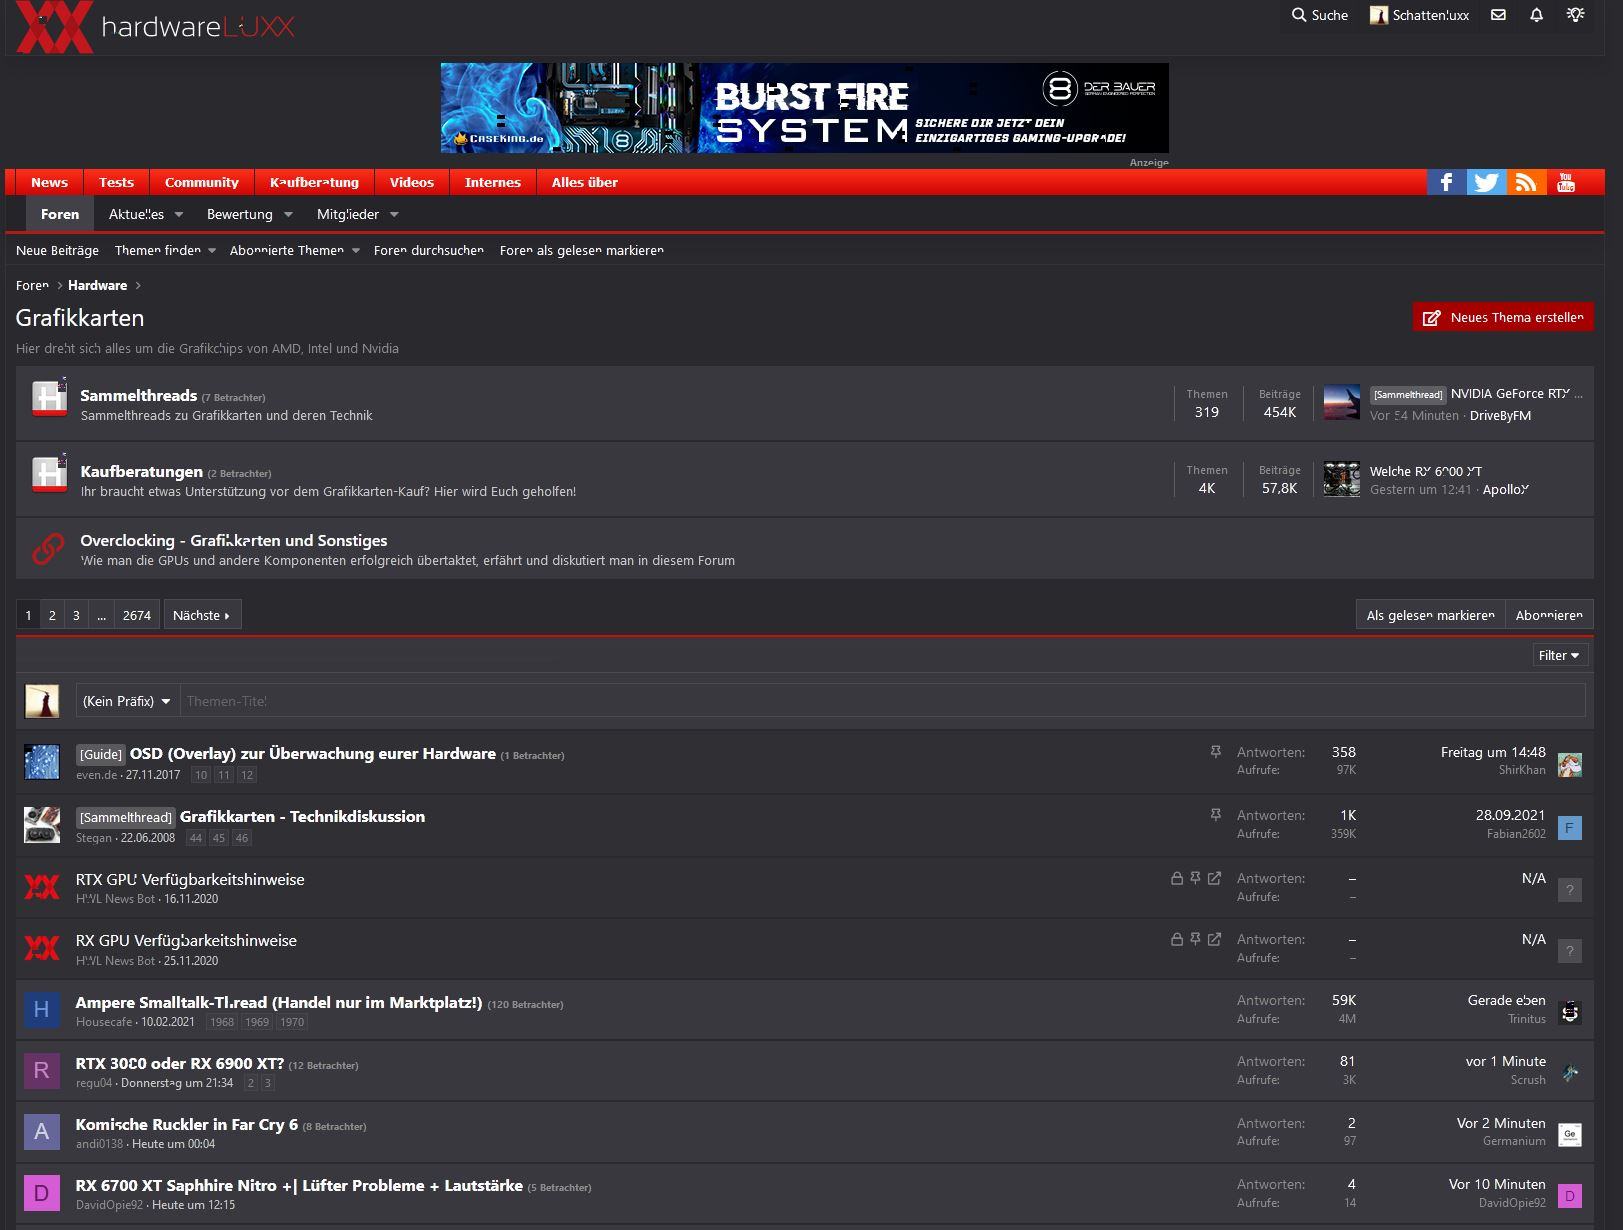
Task: Expand the Mitglieder dropdown arrow
Action: 394,214
